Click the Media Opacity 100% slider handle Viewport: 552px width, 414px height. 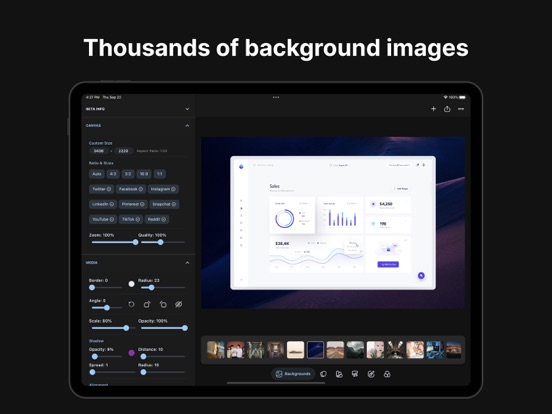point(185,328)
